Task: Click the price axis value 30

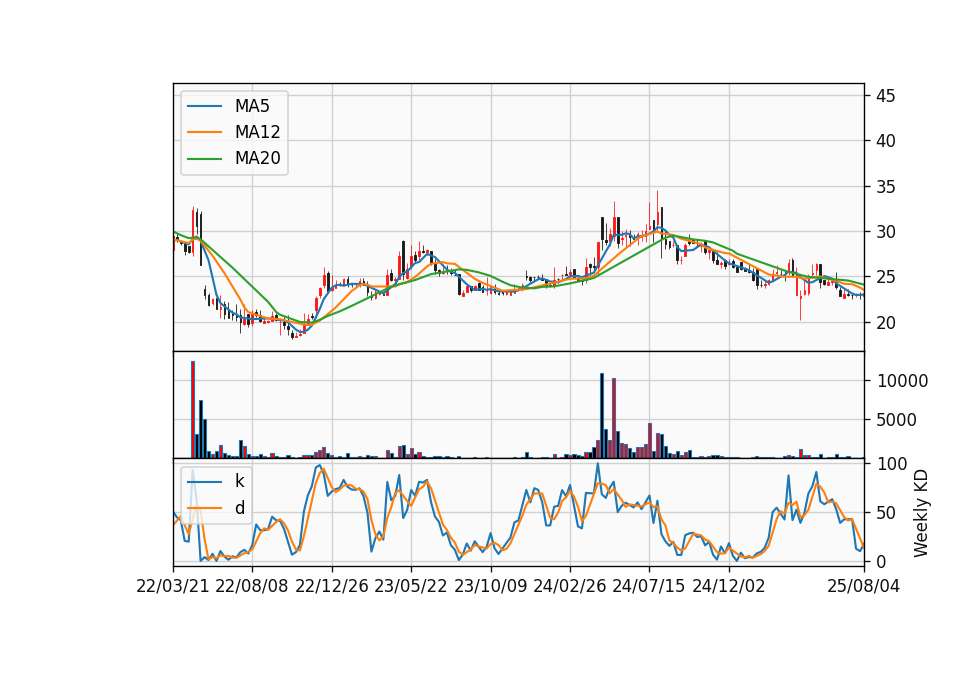Action: [x=885, y=232]
